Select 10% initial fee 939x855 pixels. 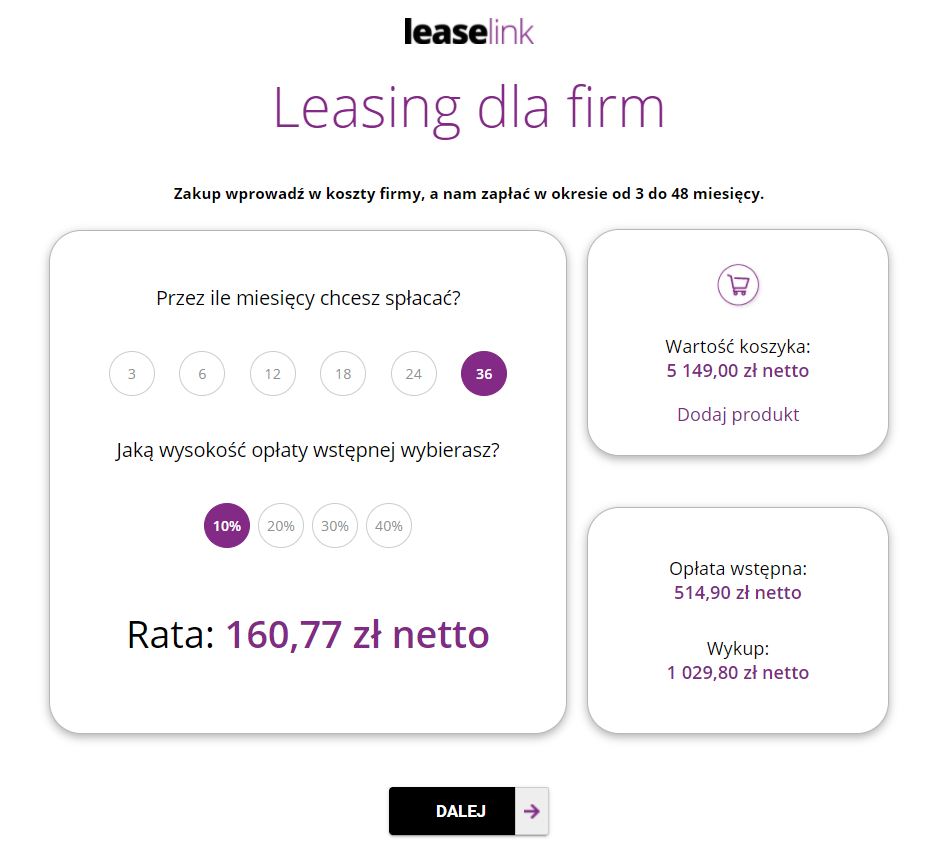(x=227, y=526)
